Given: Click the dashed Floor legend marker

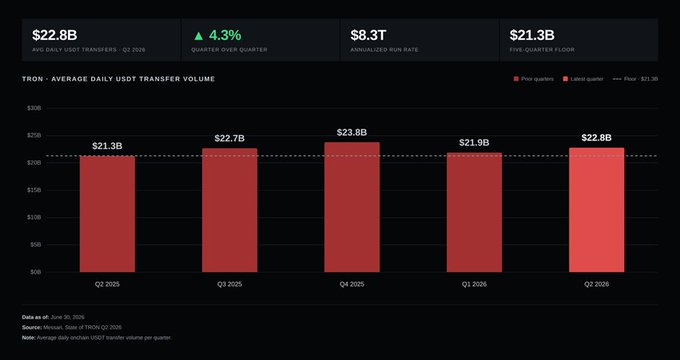Looking at the screenshot, I should 617,79.
